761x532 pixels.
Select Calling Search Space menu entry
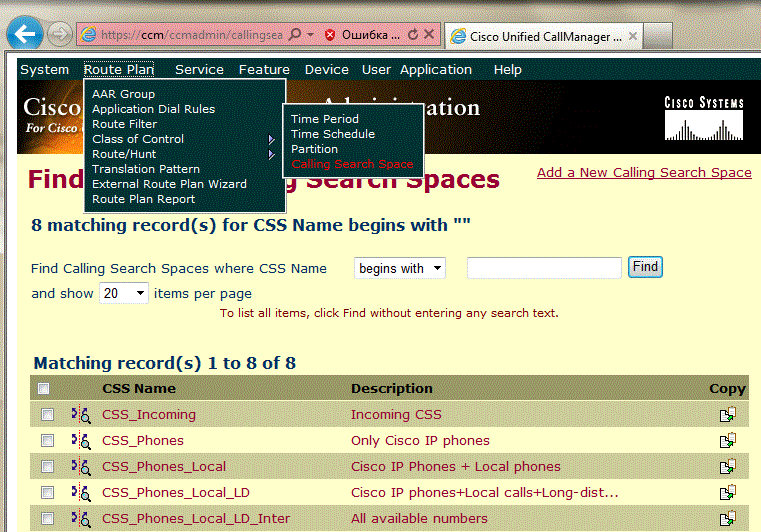click(351, 164)
